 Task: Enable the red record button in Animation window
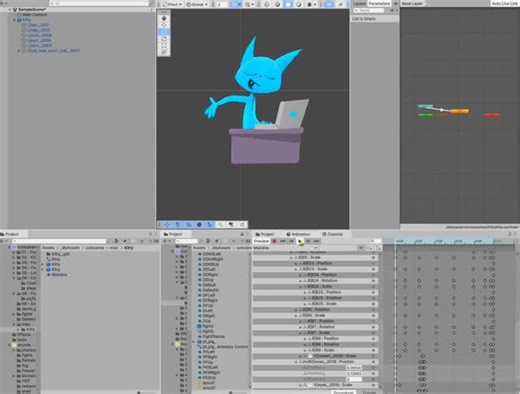(x=274, y=241)
